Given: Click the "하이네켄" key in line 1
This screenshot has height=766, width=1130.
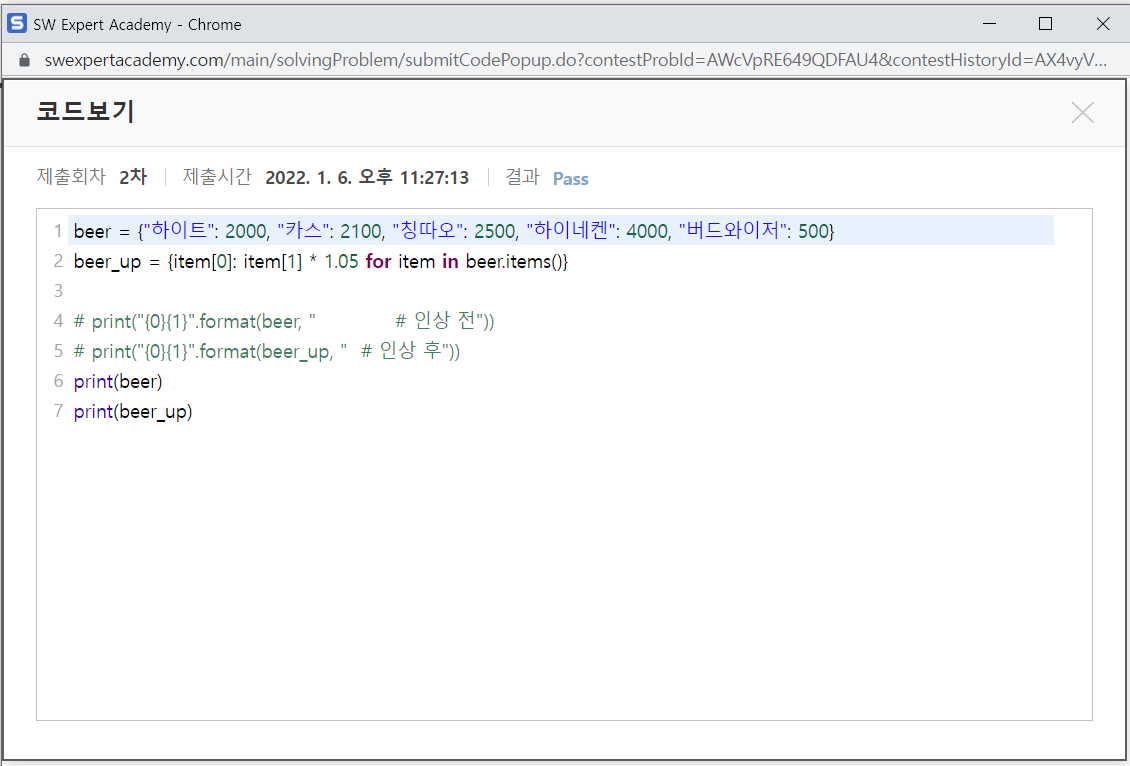Looking at the screenshot, I should (571, 231).
